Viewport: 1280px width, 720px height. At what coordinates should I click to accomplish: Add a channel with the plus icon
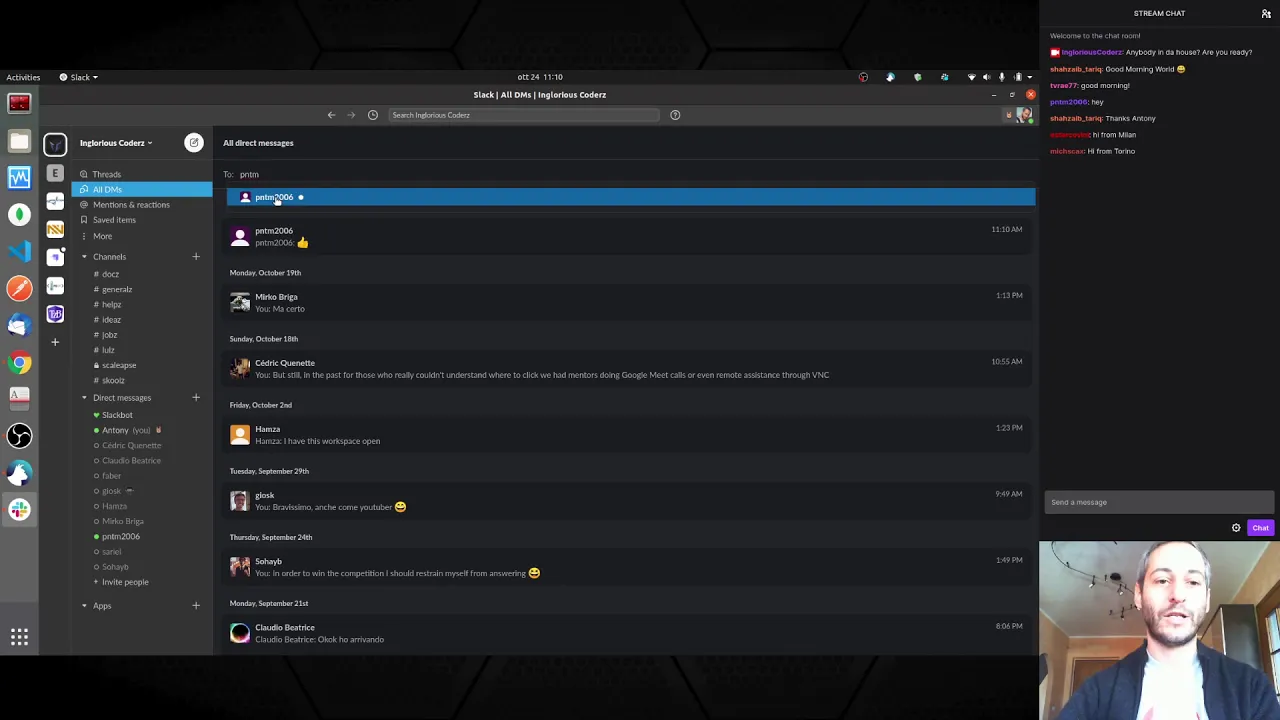pyautogui.click(x=196, y=257)
